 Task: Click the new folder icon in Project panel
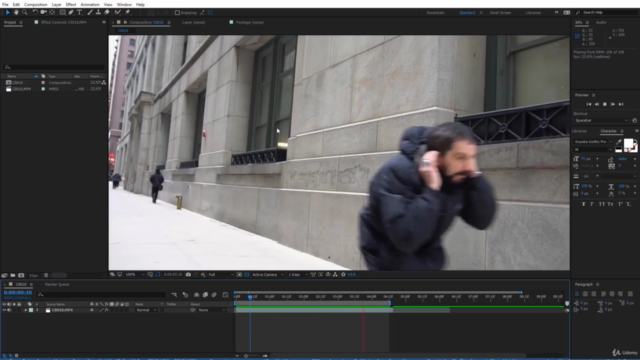(13, 276)
